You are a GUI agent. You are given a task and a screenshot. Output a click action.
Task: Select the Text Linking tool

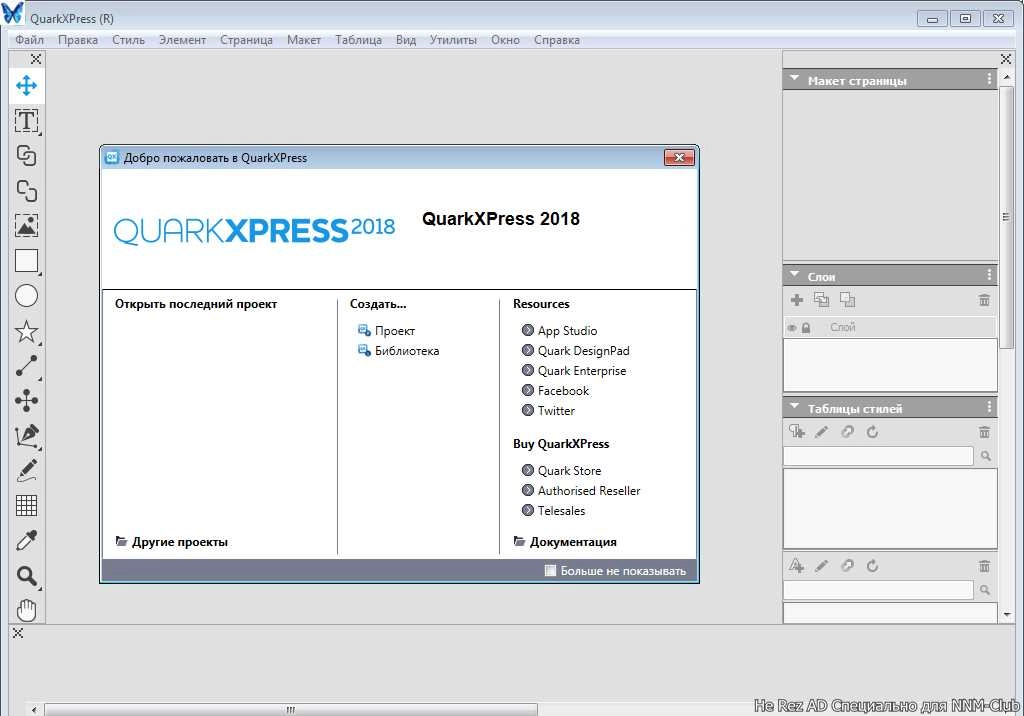[26, 155]
